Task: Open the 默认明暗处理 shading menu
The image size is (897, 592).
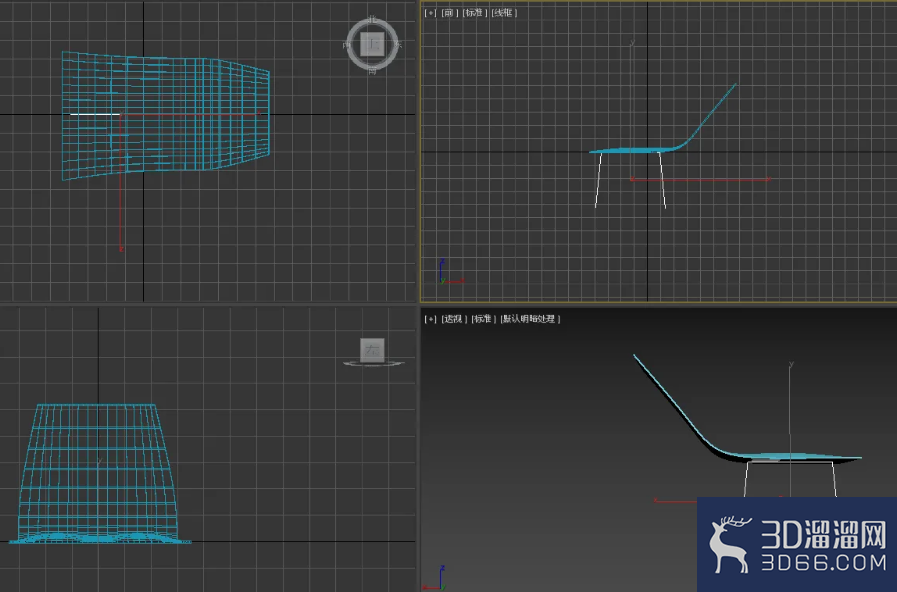Action: tap(530, 319)
